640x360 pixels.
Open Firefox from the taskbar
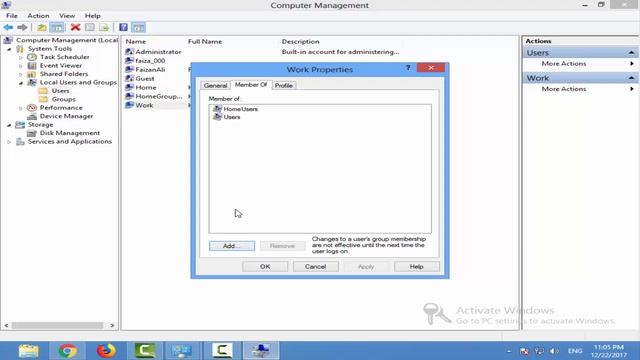pos(106,351)
